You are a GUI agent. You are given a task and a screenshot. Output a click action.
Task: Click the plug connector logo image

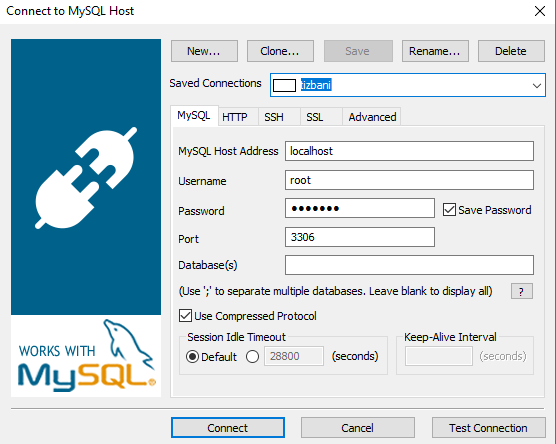pyautogui.click(x=86, y=177)
